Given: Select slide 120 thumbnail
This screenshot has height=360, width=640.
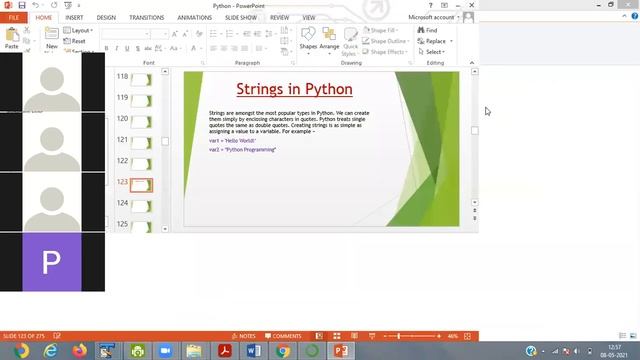Looking at the screenshot, I should point(141,122).
